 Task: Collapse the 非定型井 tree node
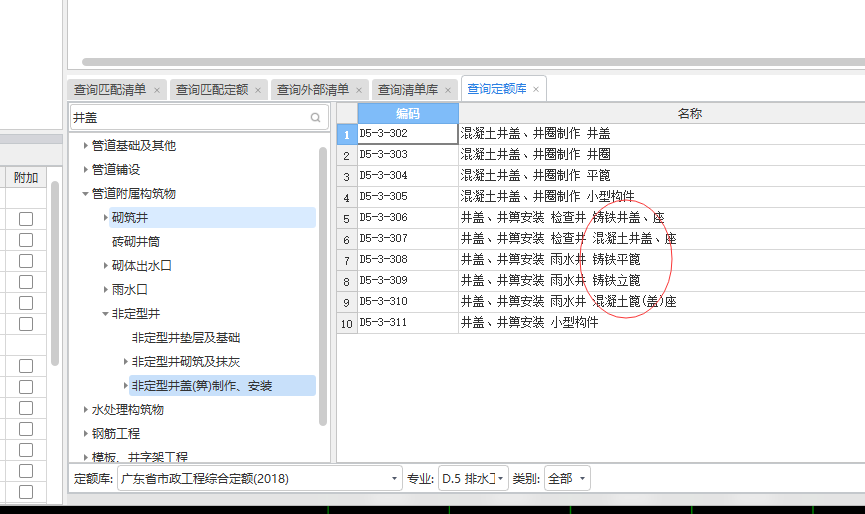click(x=105, y=314)
